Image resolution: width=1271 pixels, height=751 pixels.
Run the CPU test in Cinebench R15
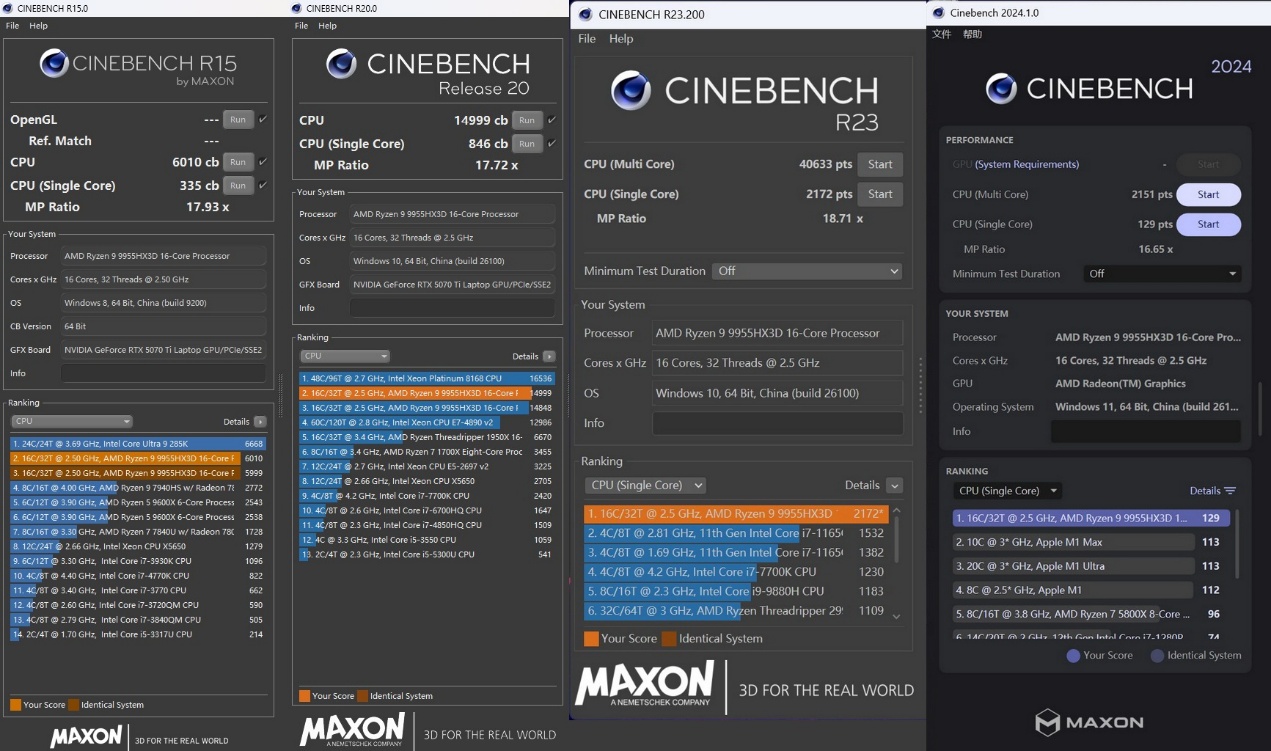coord(237,162)
